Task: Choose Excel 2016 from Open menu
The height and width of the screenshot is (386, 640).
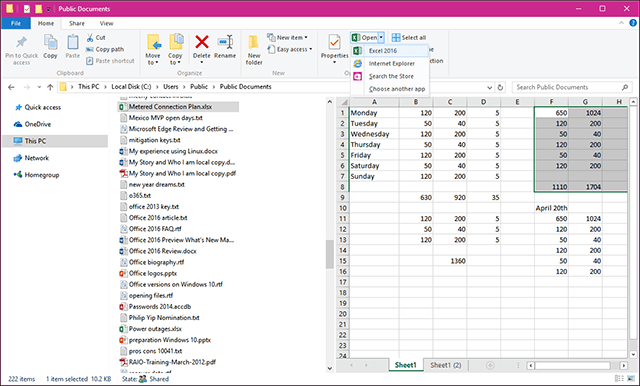Action: (390, 51)
